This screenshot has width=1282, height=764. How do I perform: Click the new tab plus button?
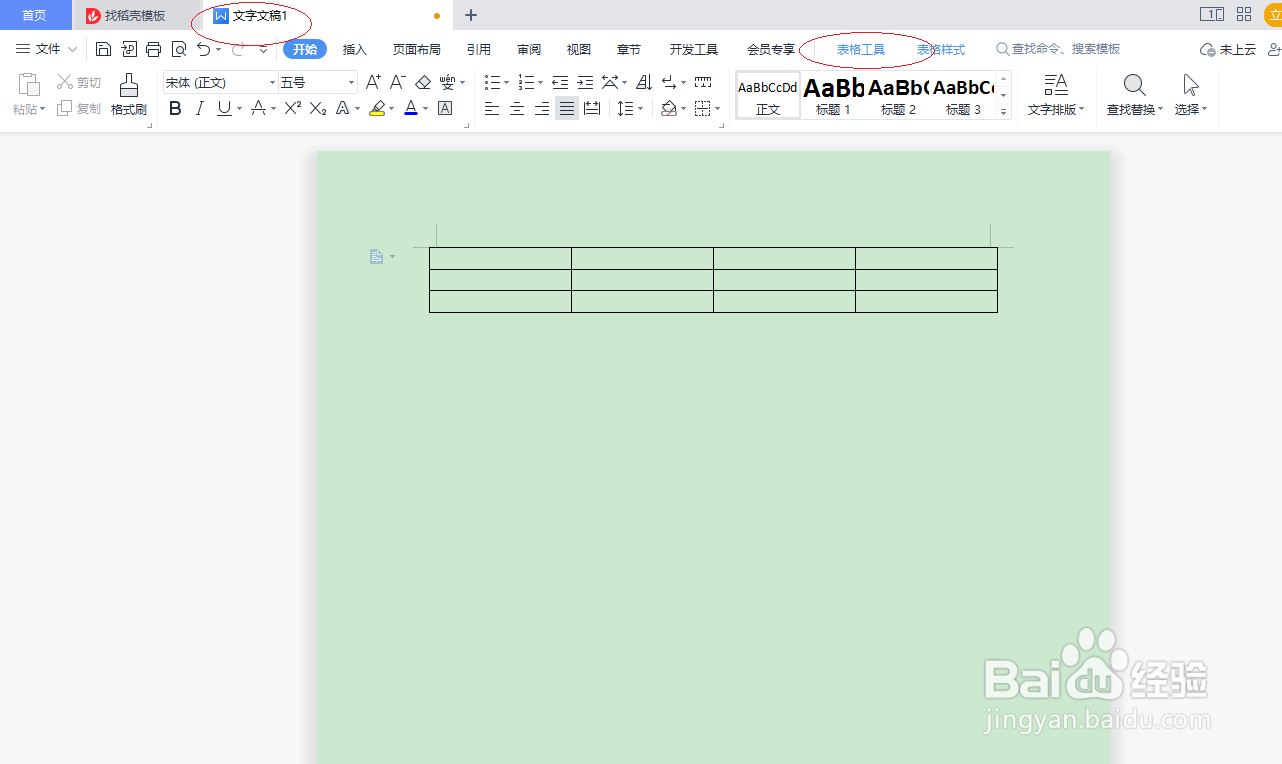tap(471, 15)
